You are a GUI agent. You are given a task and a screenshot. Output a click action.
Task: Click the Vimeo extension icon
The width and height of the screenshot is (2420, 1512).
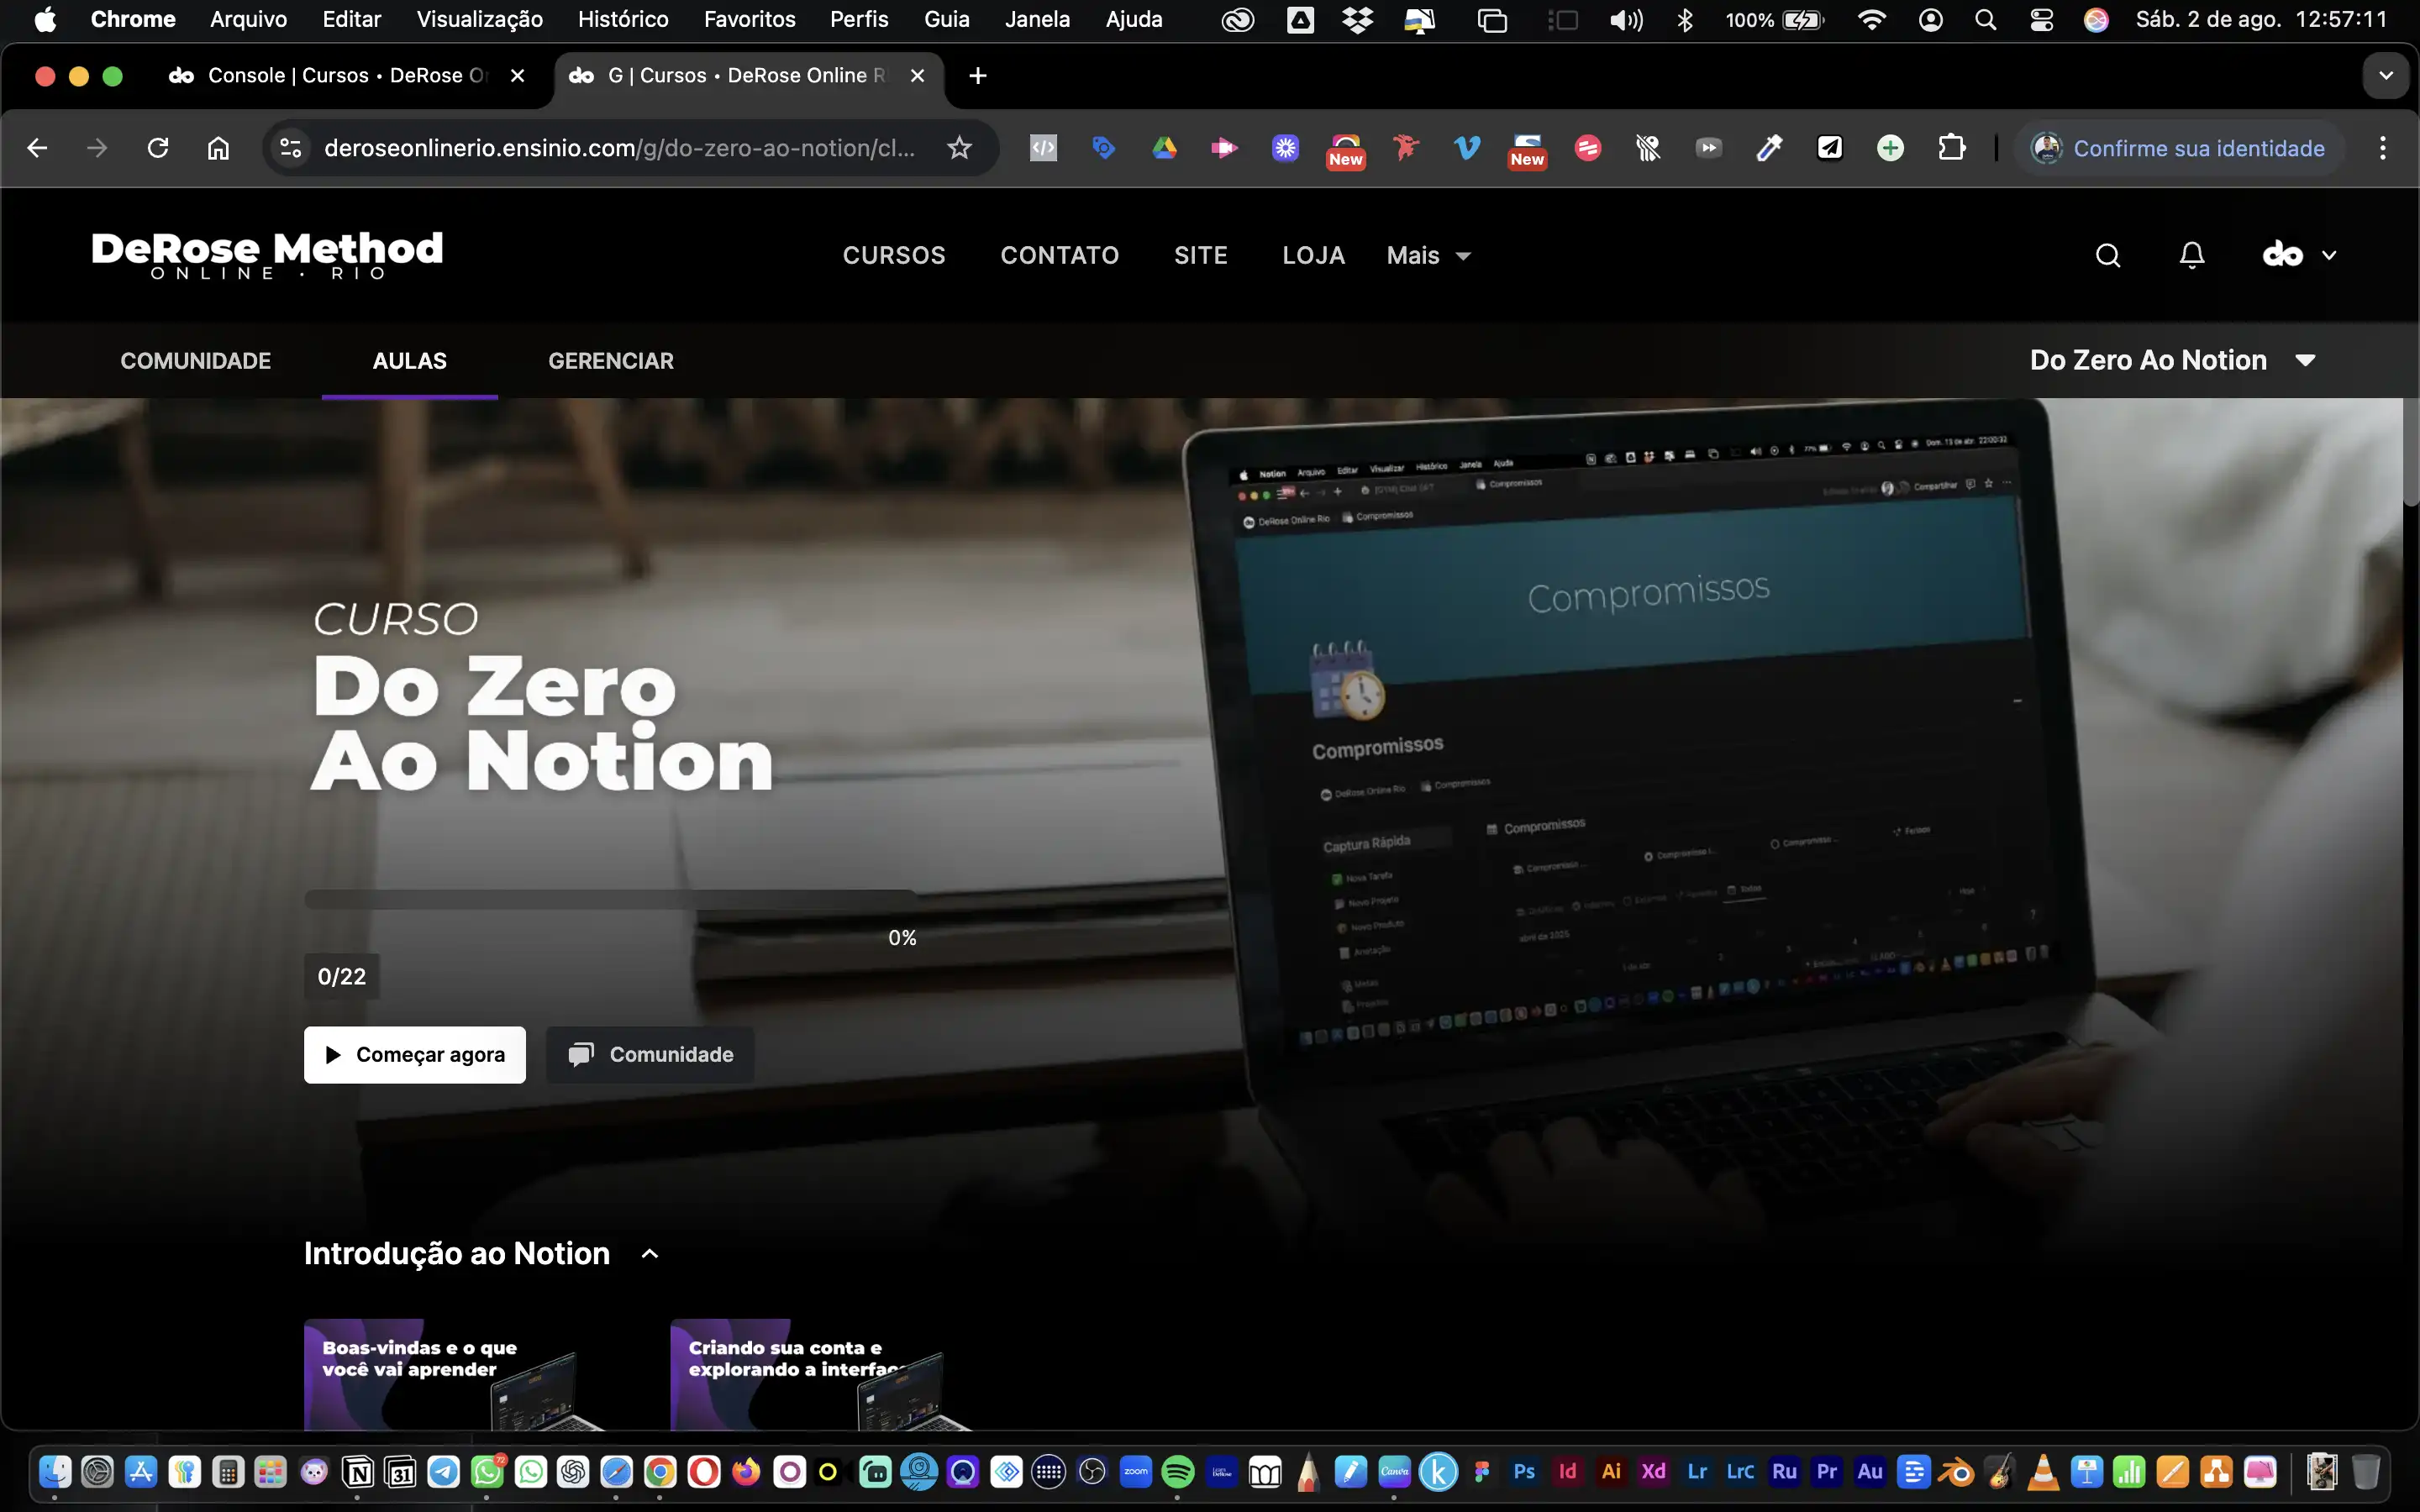(1466, 148)
